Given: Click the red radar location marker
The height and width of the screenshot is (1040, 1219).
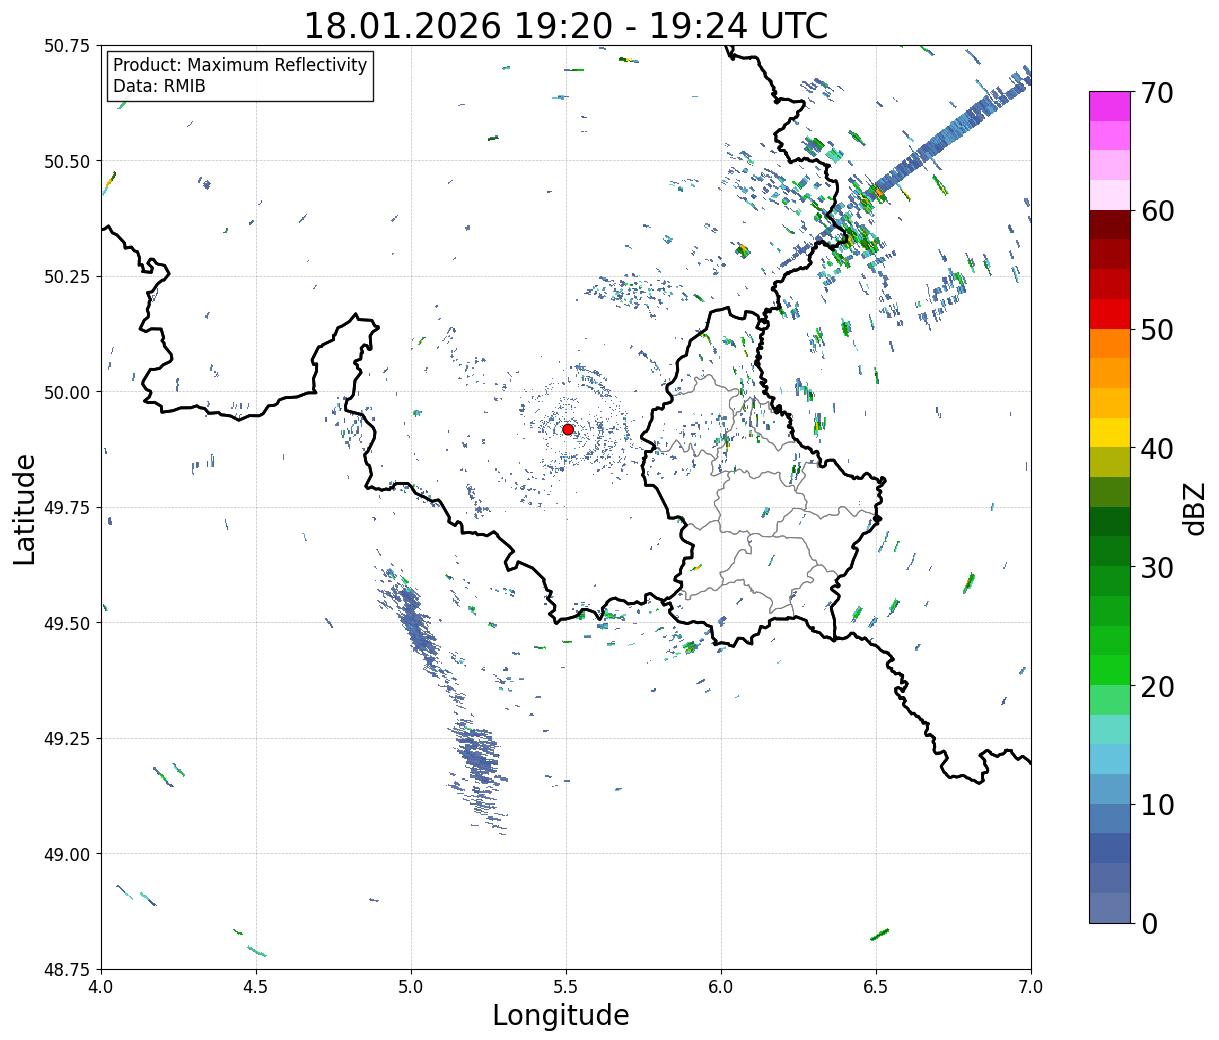Looking at the screenshot, I should pos(568,429).
